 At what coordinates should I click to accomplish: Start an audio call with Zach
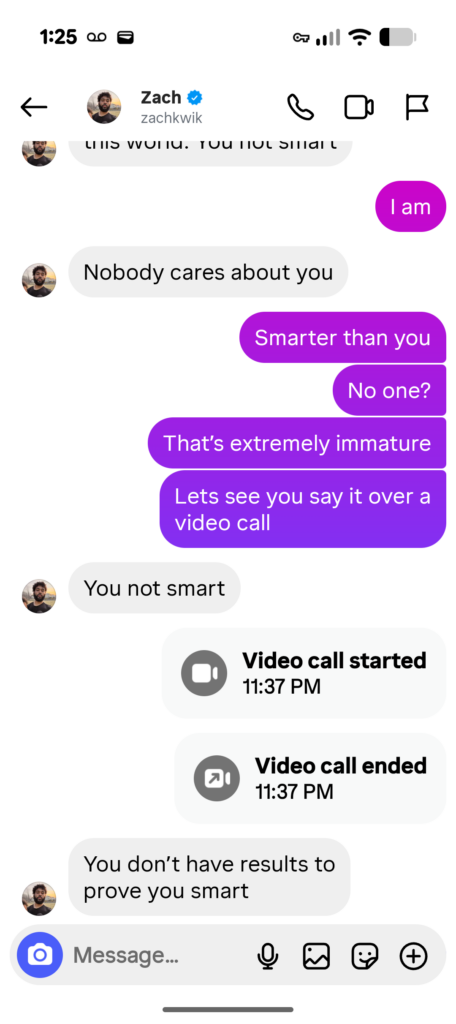[x=301, y=107]
